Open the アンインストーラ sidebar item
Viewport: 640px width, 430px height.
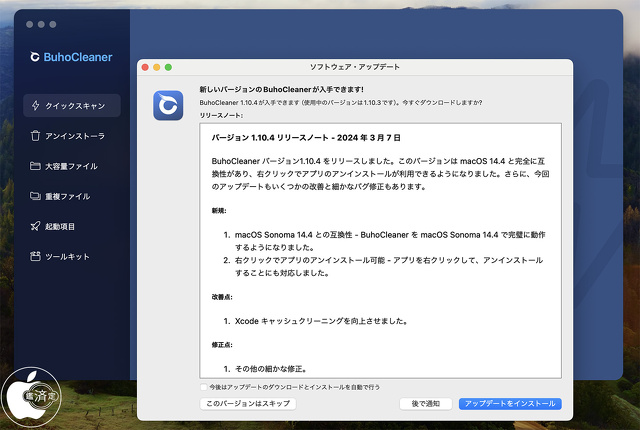coord(72,136)
